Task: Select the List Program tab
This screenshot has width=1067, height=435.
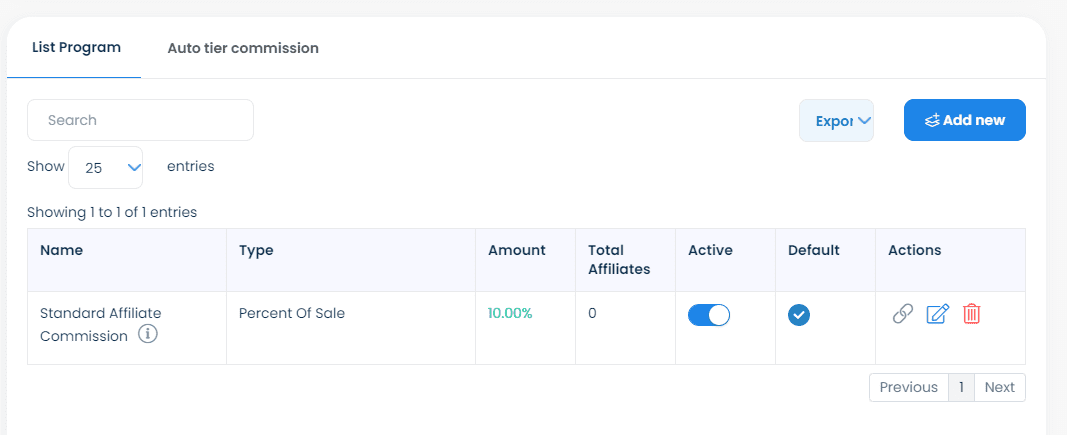Action: 76,48
